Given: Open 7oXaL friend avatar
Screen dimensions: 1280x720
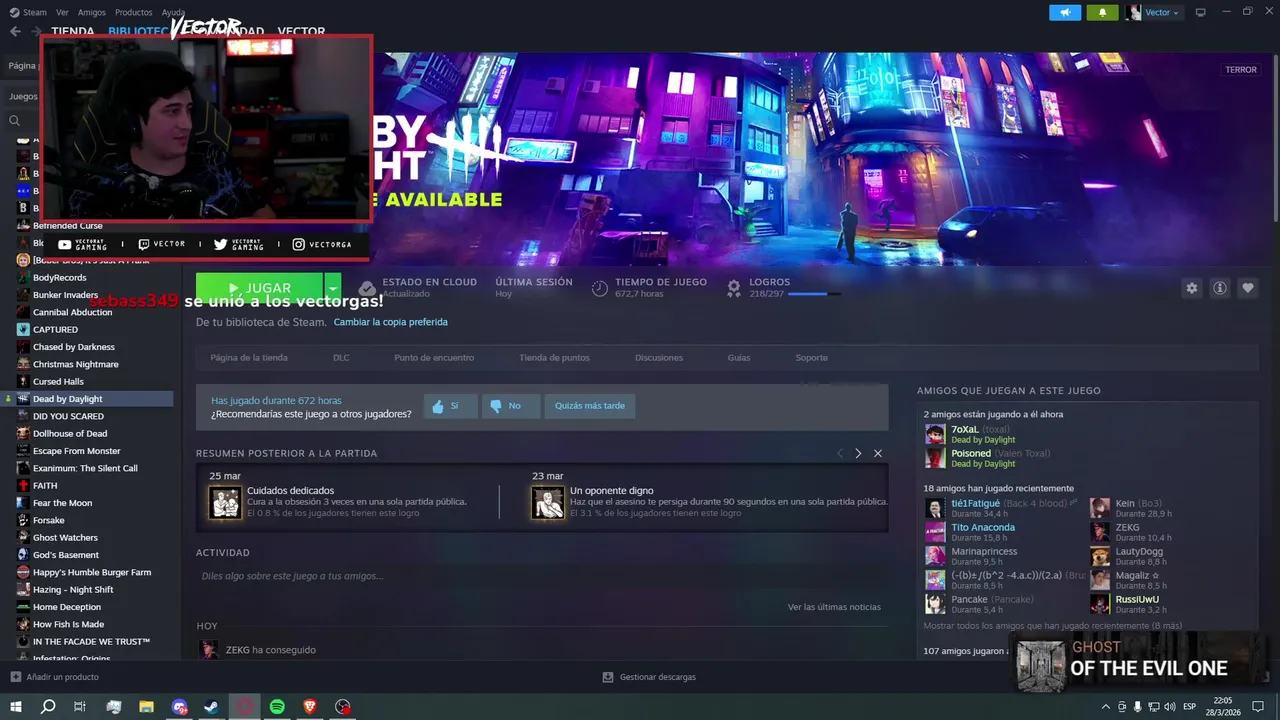Looking at the screenshot, I should coord(935,434).
